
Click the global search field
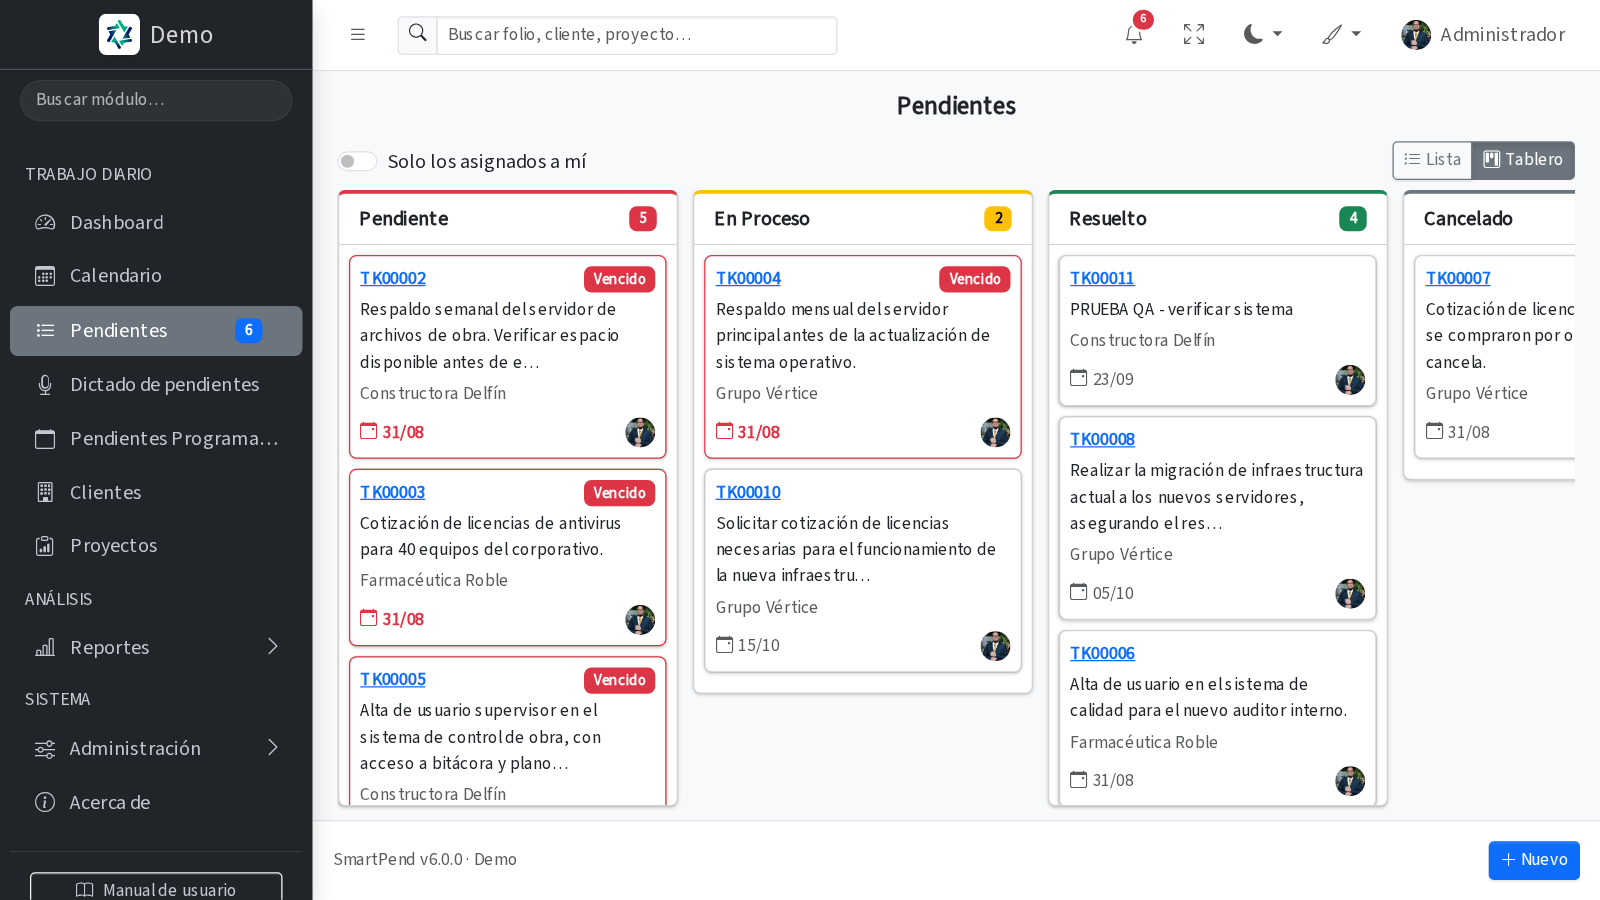pyautogui.click(x=637, y=35)
